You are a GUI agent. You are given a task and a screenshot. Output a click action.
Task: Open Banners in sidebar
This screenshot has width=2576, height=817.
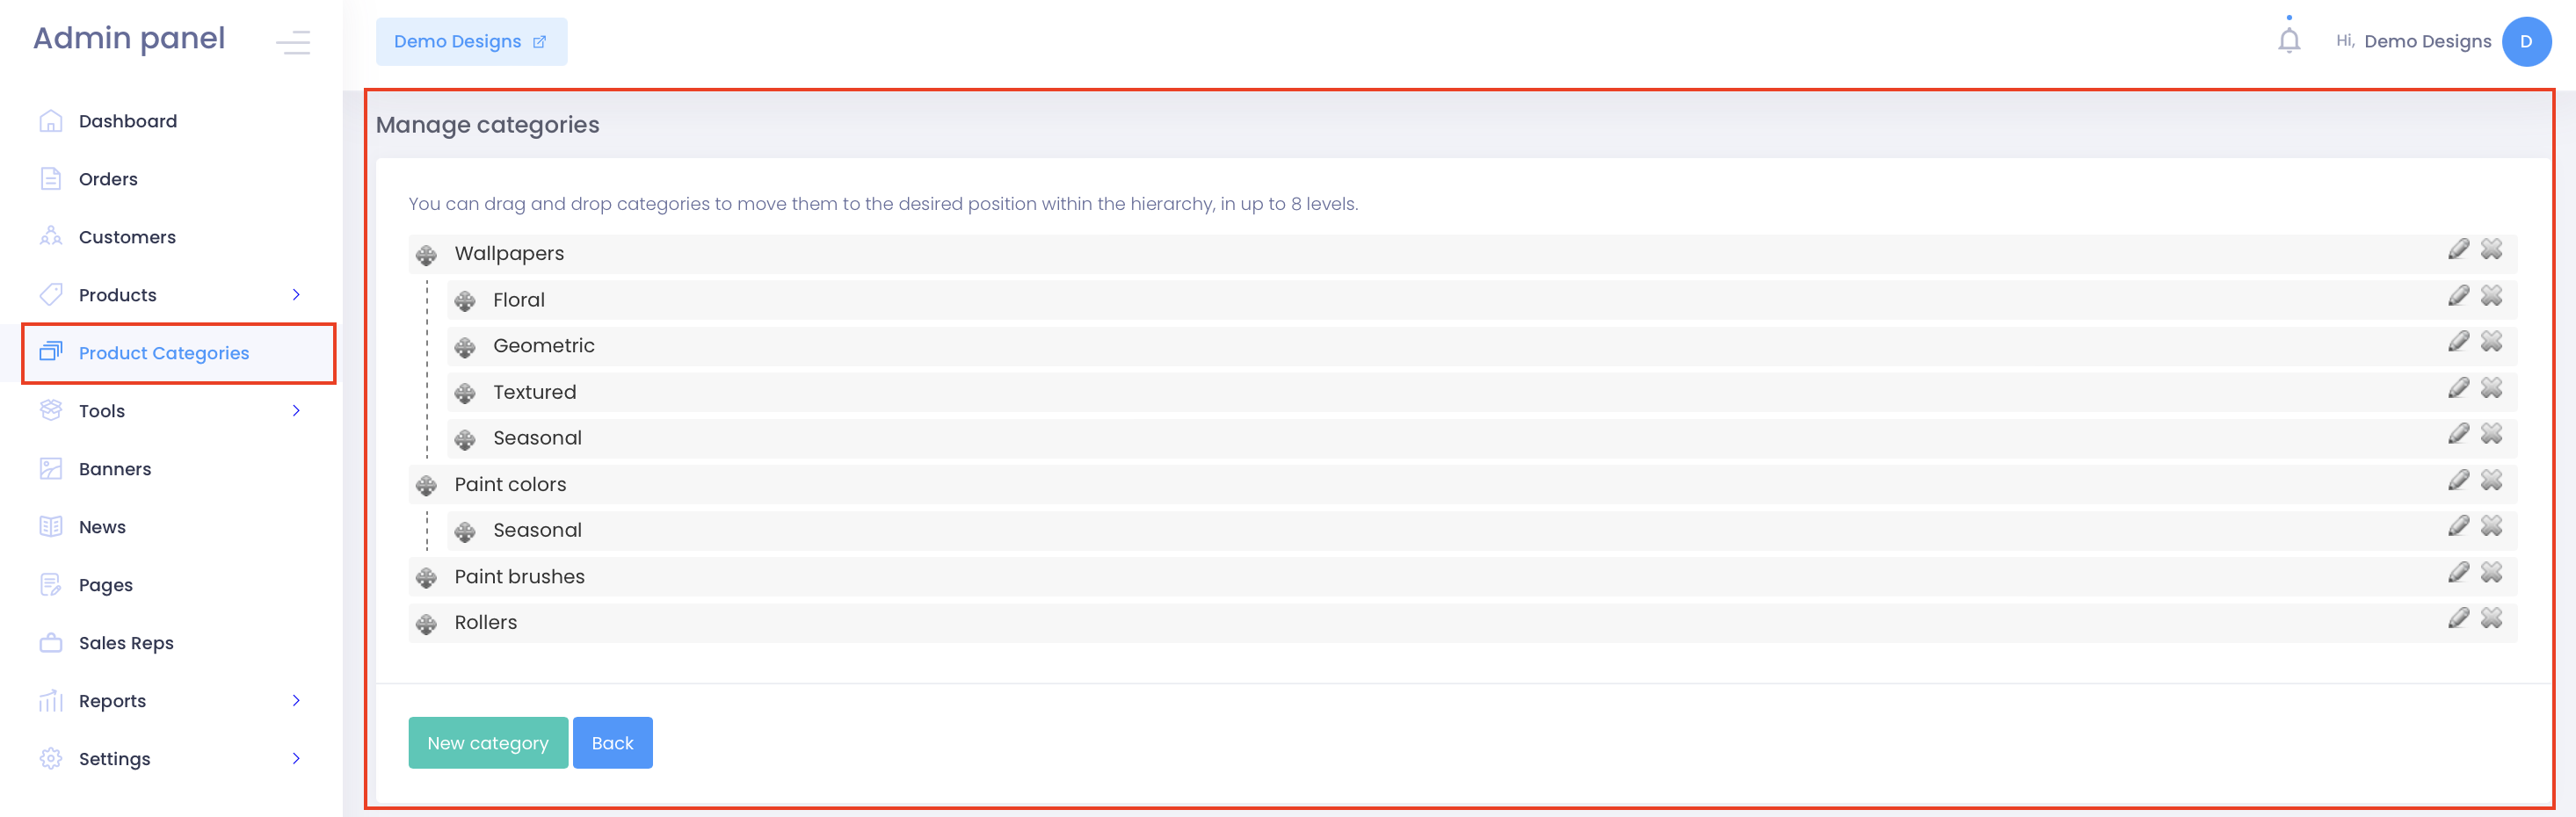(115, 469)
